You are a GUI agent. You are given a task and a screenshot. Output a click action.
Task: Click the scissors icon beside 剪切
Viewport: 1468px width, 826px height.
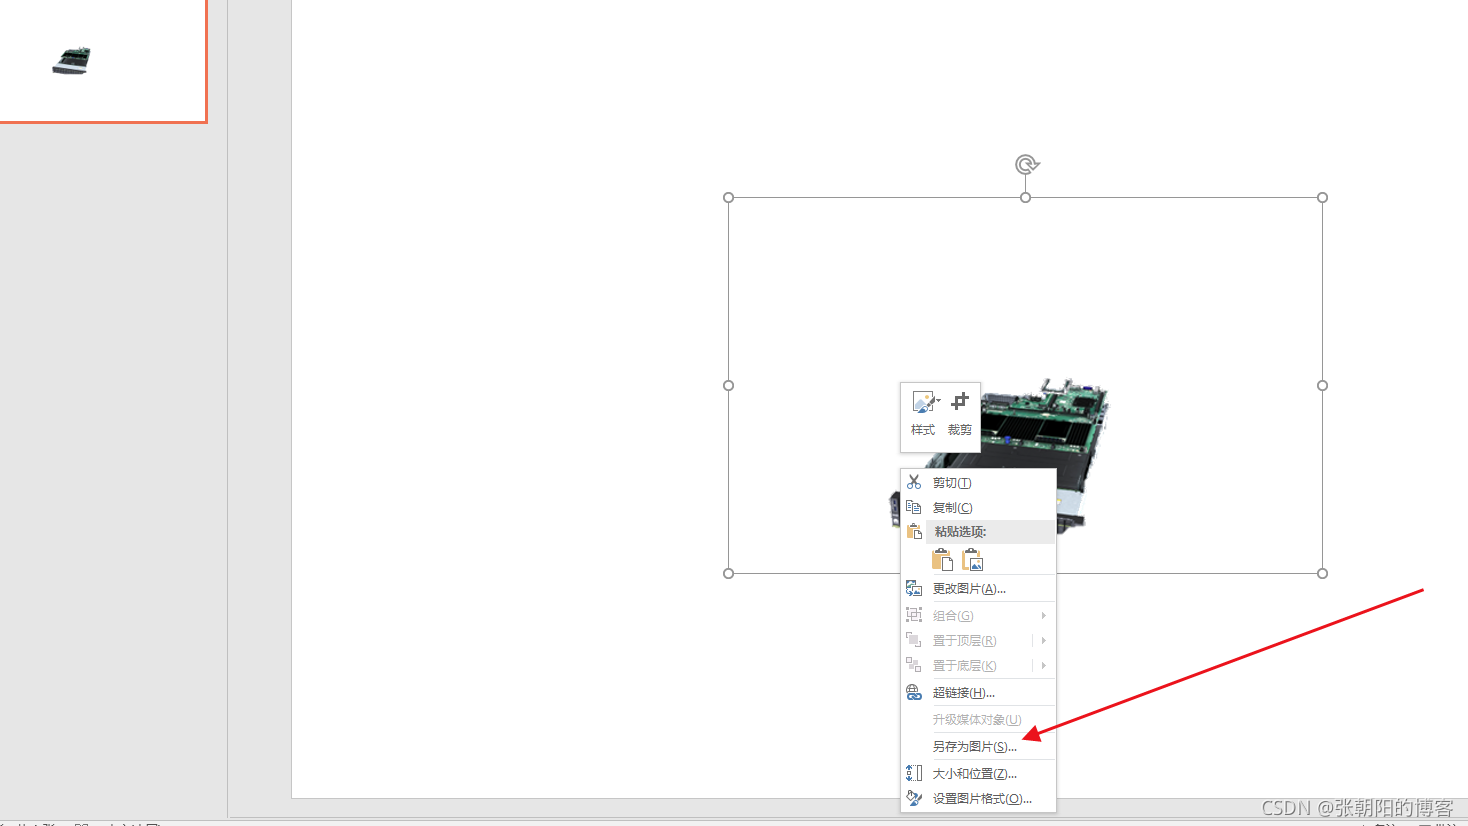click(914, 482)
